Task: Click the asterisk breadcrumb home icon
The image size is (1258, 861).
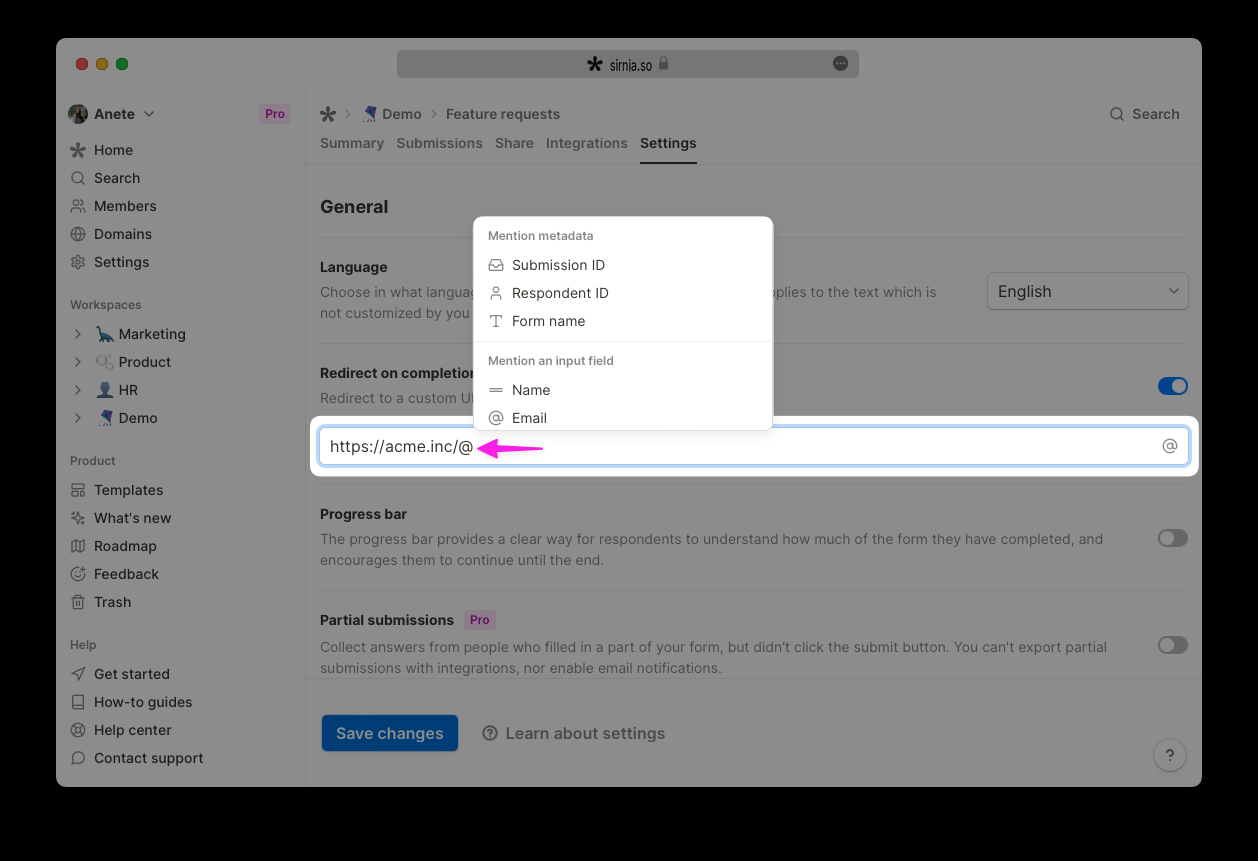Action: [x=328, y=114]
